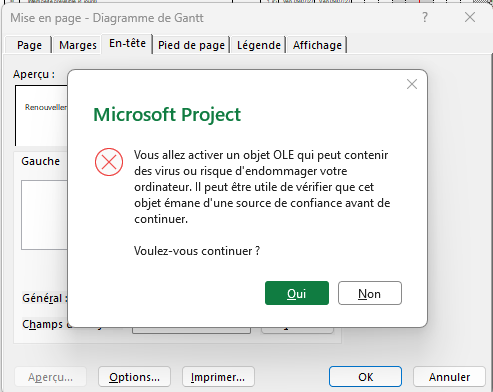The image size is (493, 392).
Task: Click inside the left header text box
Action: 44,215
